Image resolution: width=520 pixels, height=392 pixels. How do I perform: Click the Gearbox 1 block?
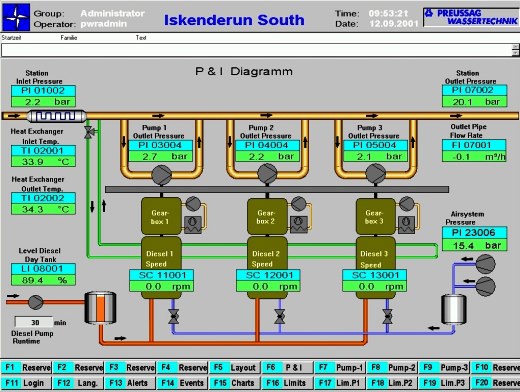161,217
